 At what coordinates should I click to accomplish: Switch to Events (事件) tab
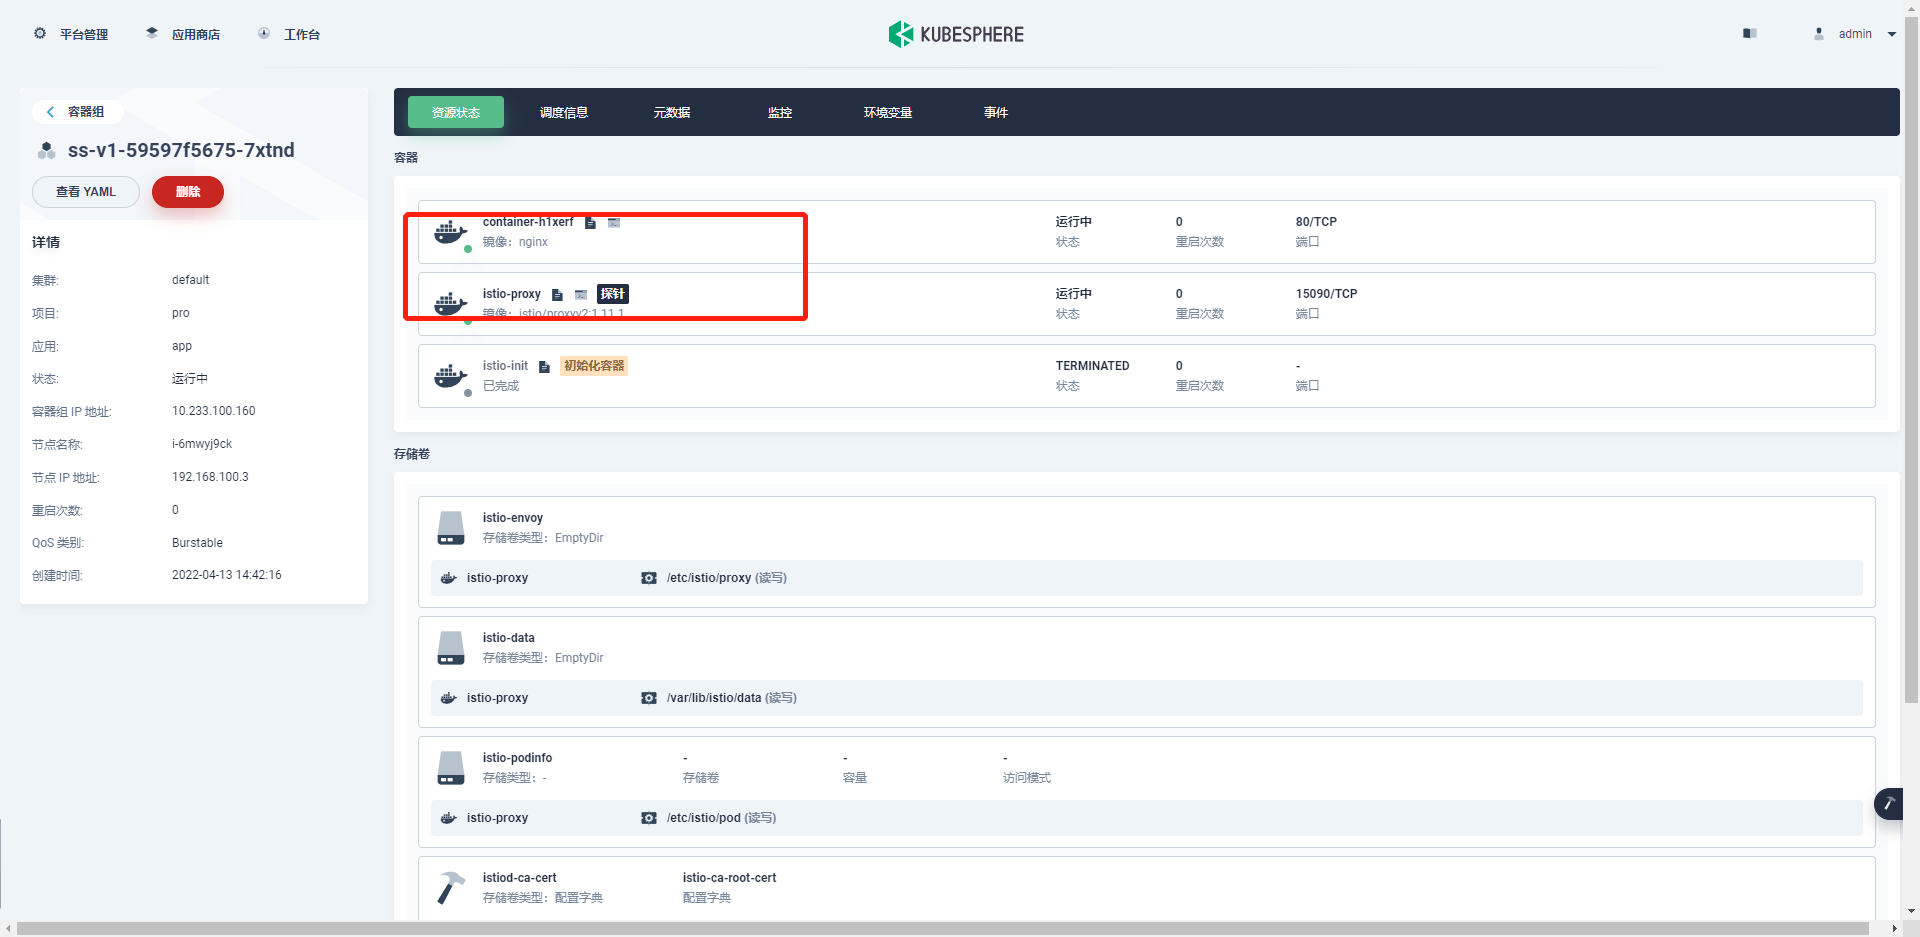coord(996,112)
